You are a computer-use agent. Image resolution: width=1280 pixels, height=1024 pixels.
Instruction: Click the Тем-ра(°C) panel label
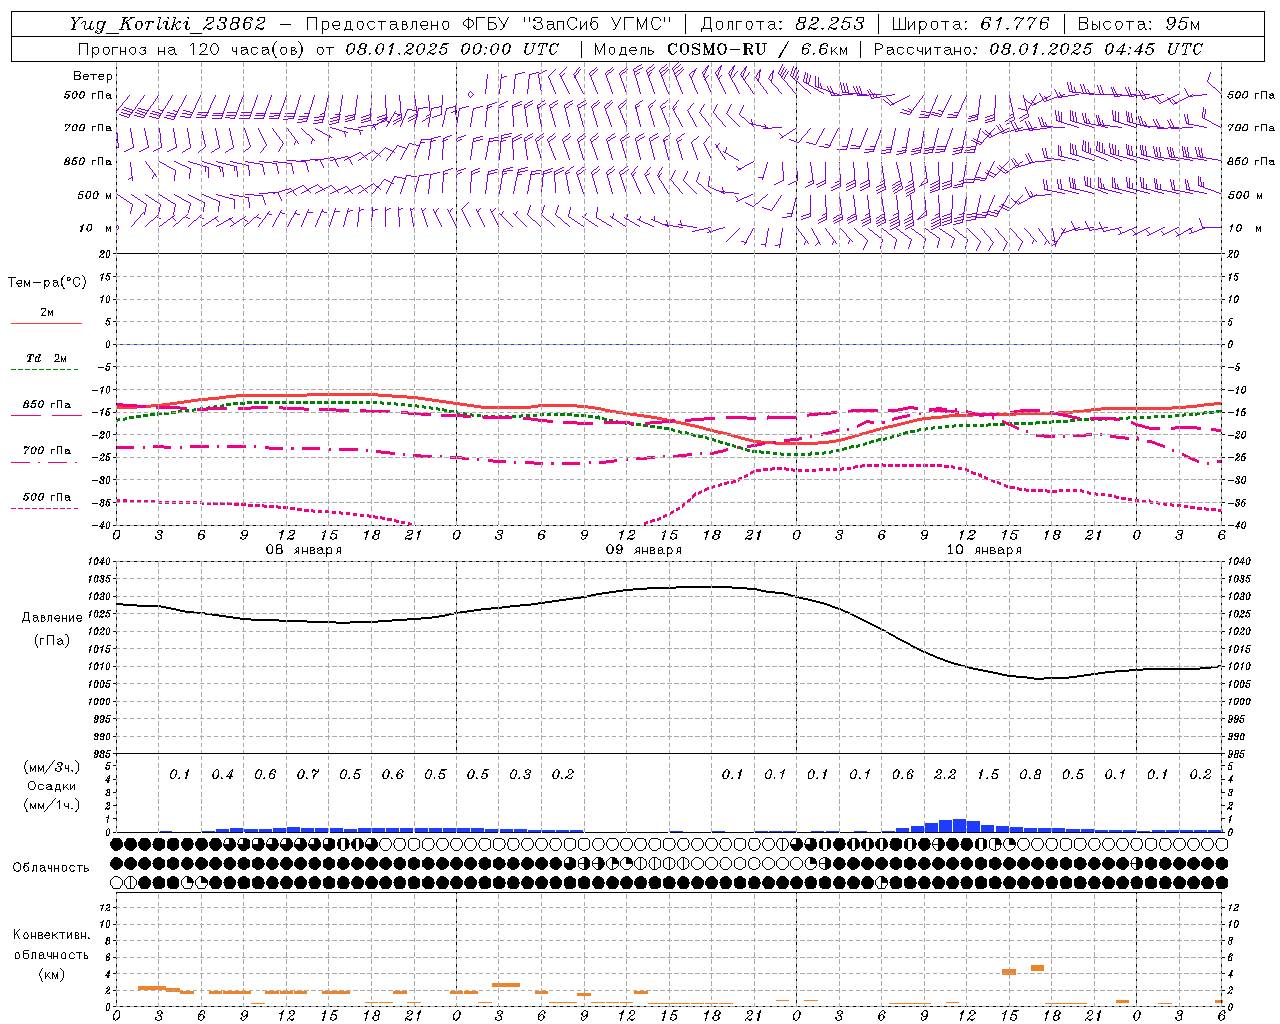coord(47,283)
